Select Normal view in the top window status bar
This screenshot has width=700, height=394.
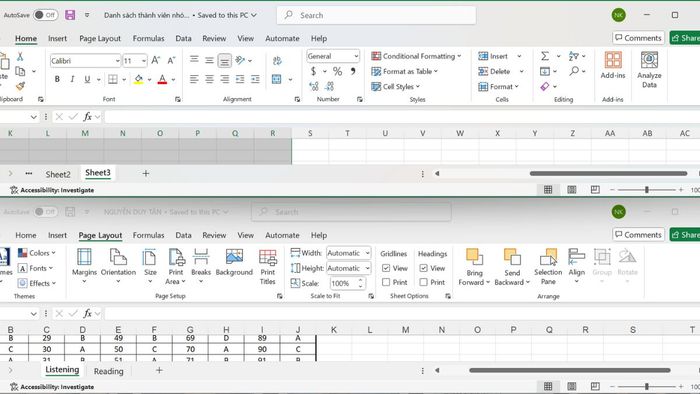(x=548, y=190)
